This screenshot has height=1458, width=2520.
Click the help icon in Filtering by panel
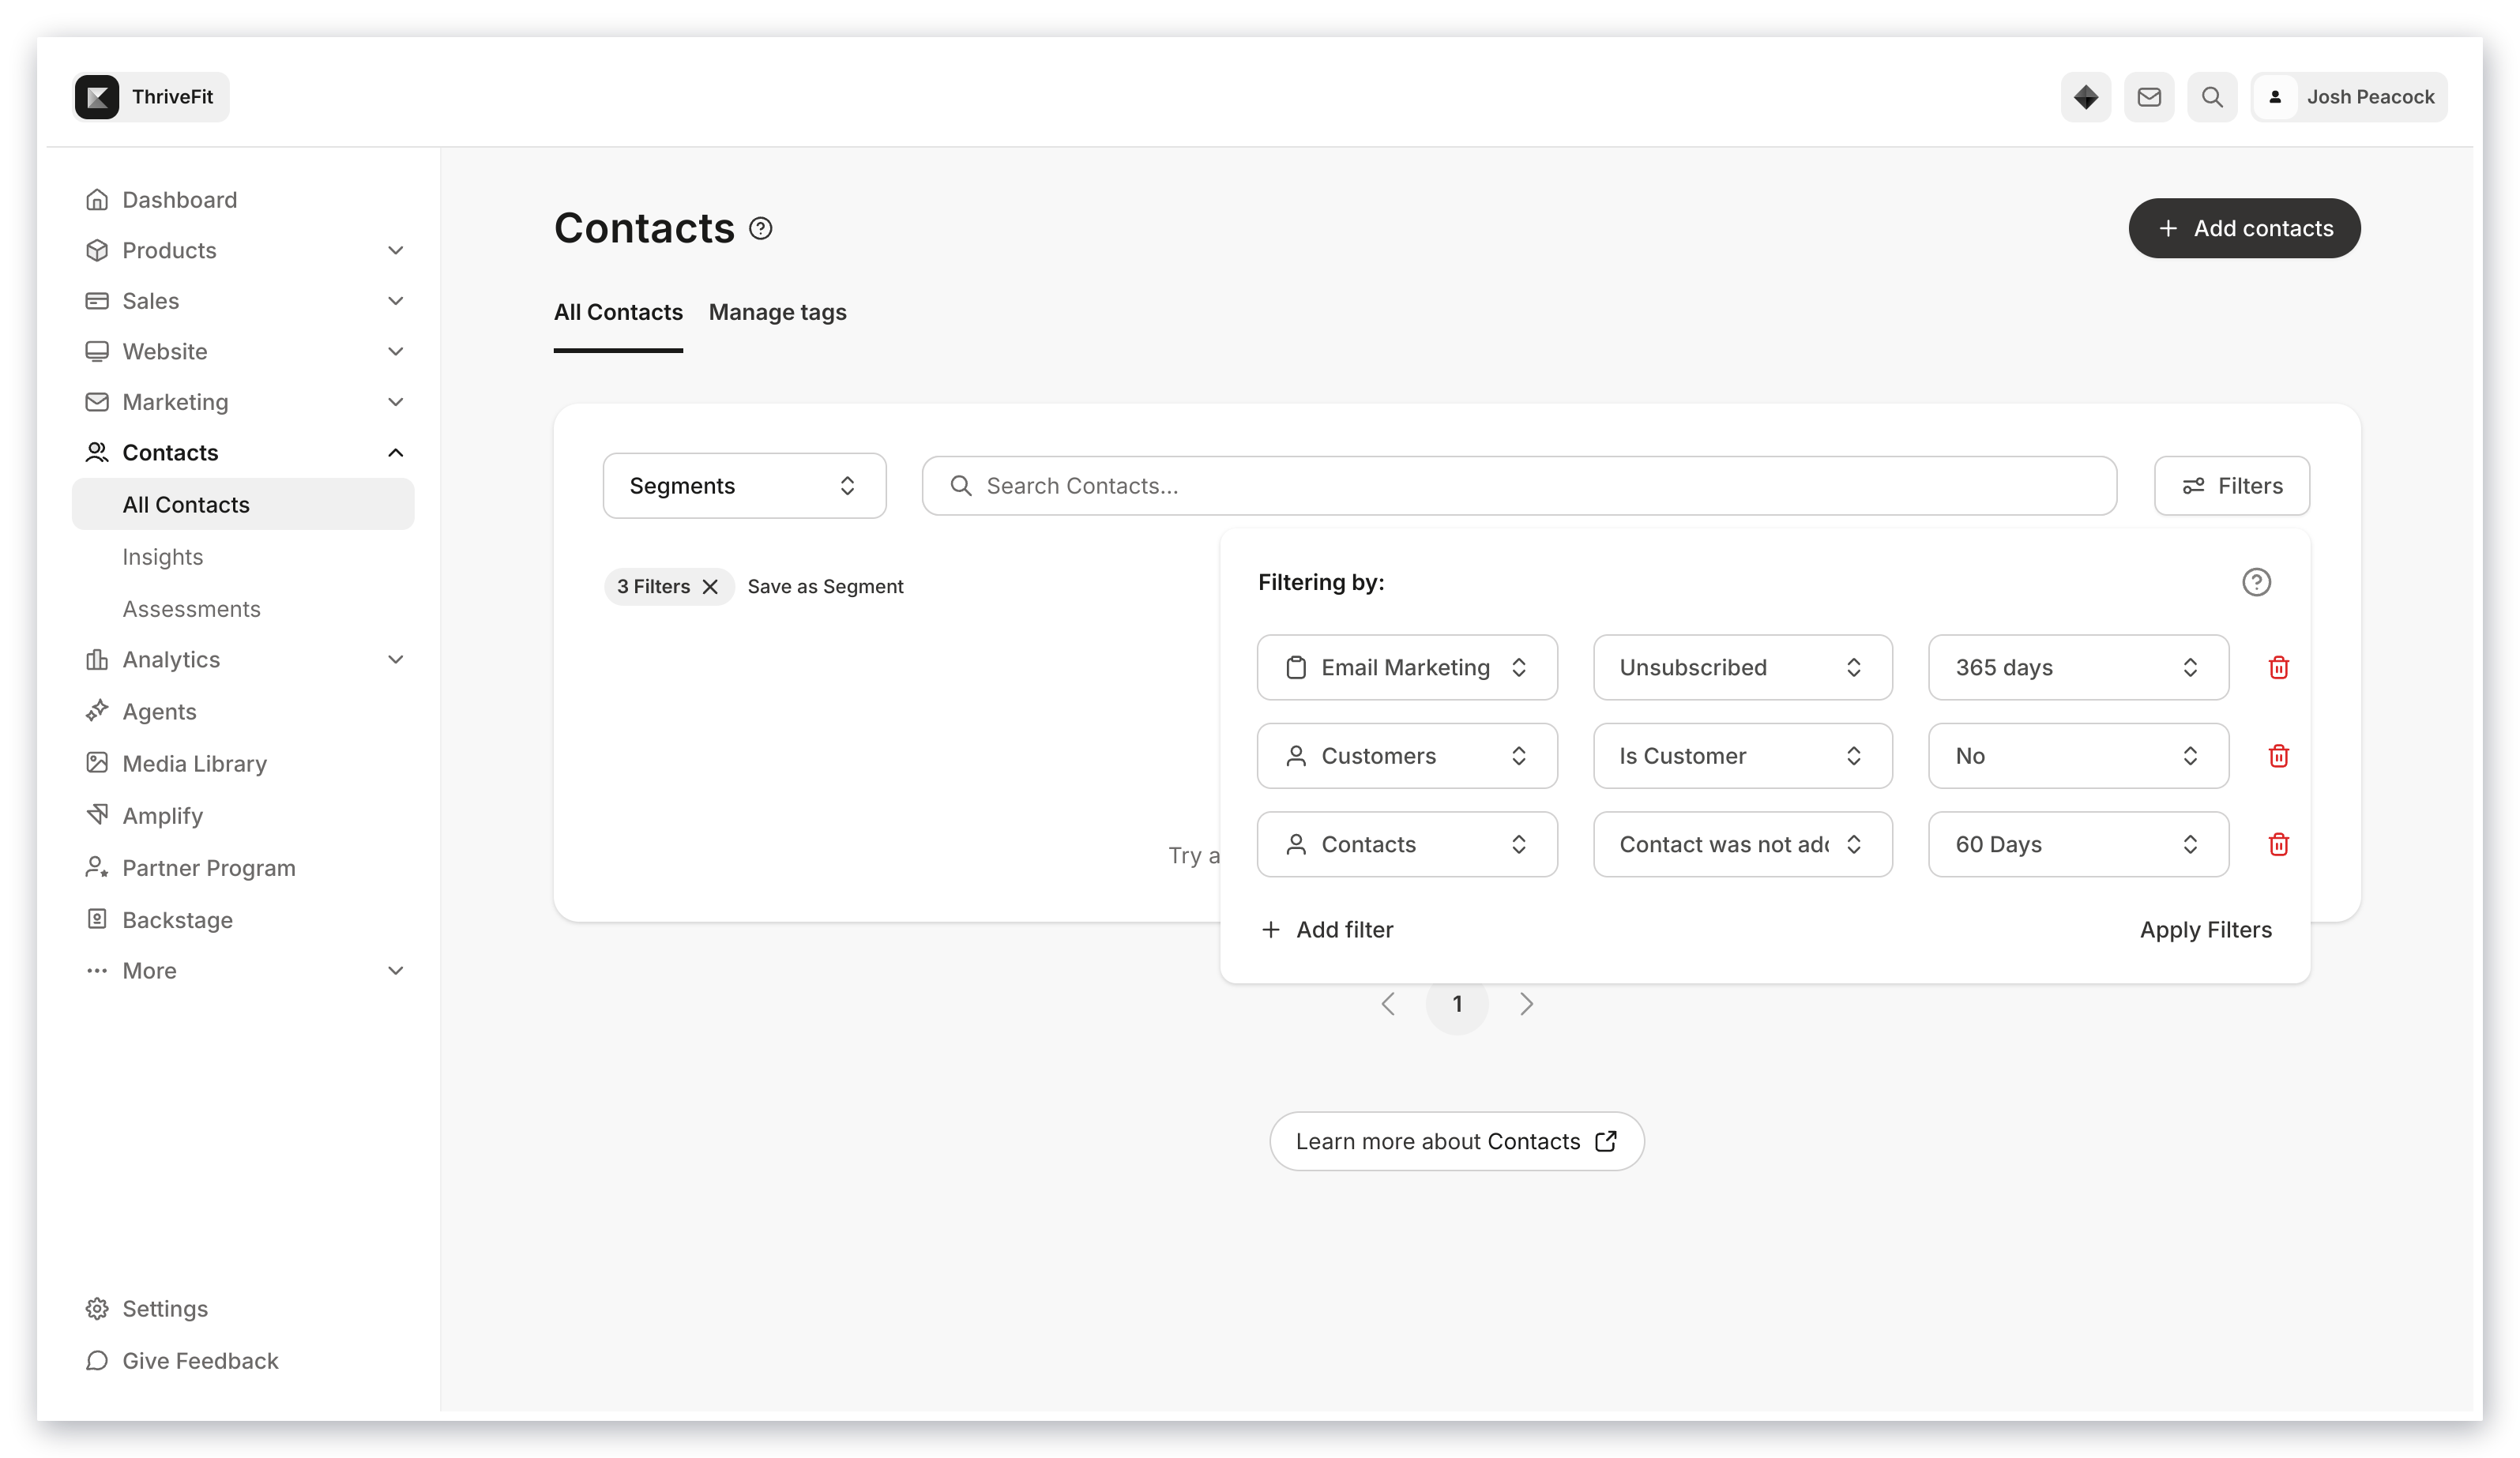pos(2256,582)
